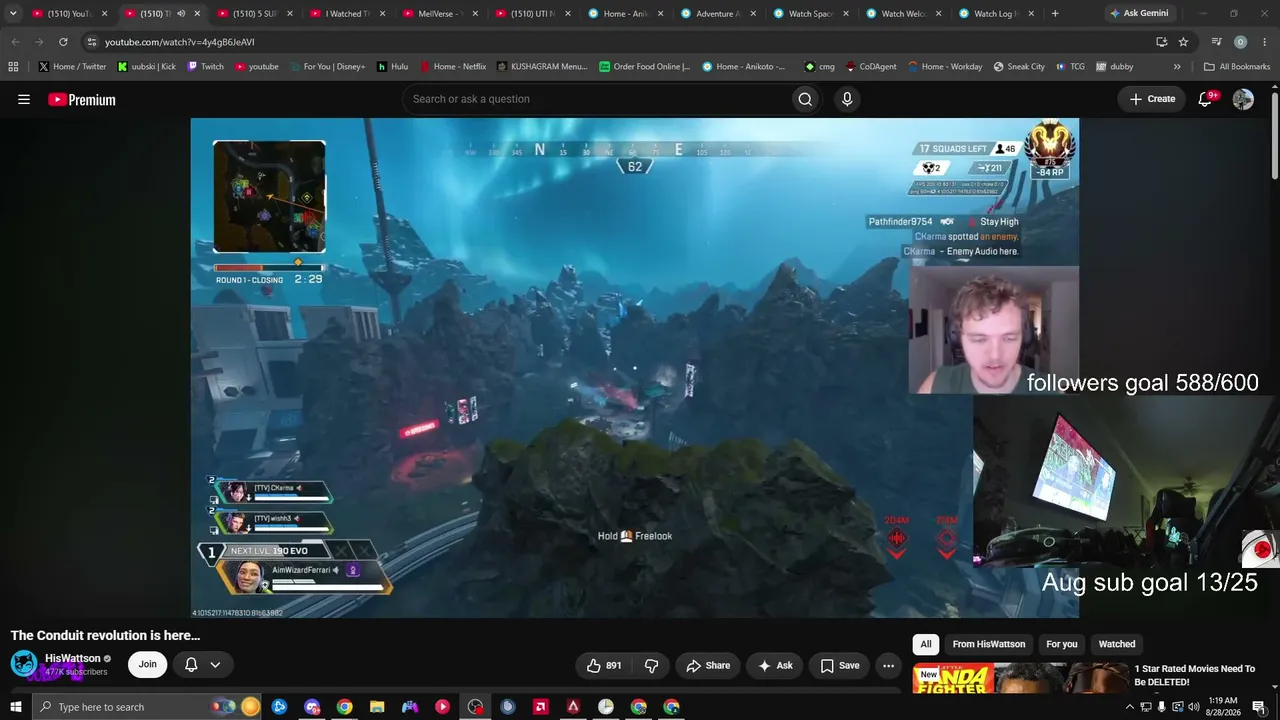The image size is (1280, 720).
Task: Open the Twitch bookmark
Action: (205, 67)
